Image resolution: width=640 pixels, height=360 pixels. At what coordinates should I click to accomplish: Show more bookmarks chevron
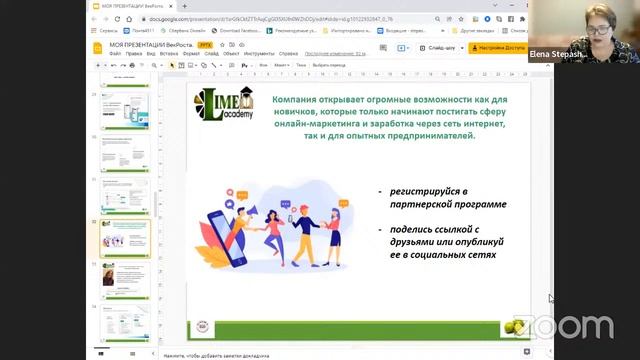[x=442, y=31]
